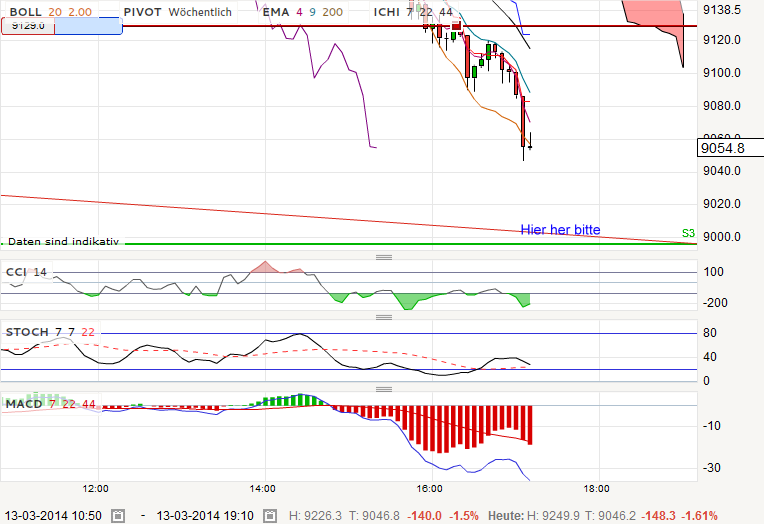Grab the panel divider handle above CCI
The height and width of the screenshot is (524, 764).
384,257
